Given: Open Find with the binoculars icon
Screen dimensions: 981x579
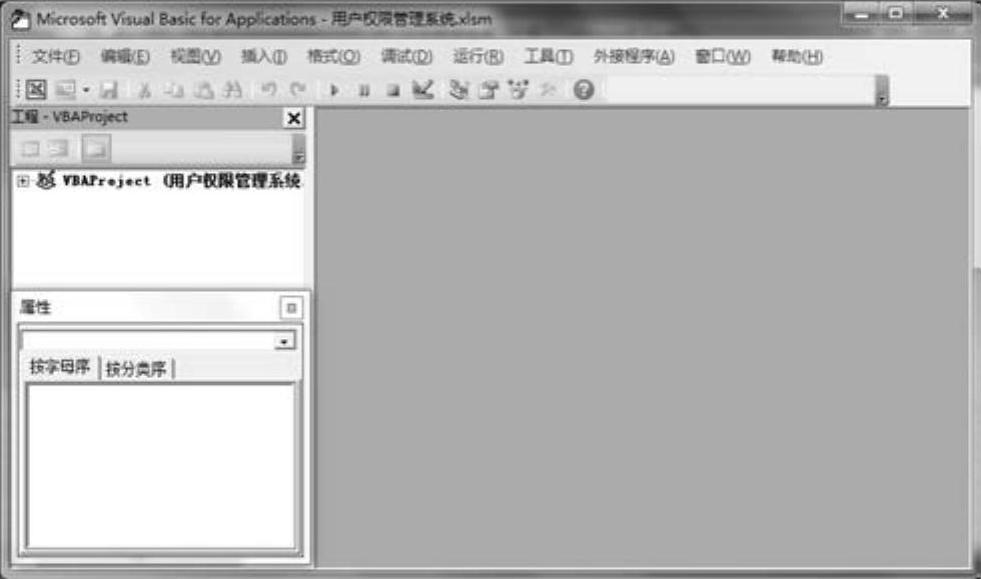Looking at the screenshot, I should [x=232, y=90].
